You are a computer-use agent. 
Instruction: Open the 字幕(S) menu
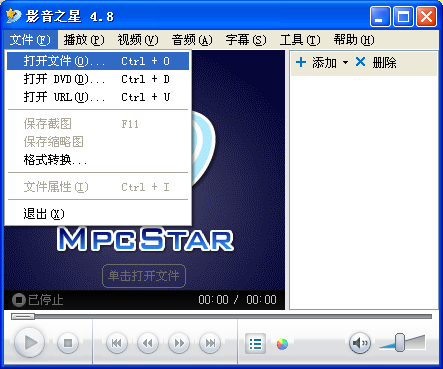tap(246, 40)
